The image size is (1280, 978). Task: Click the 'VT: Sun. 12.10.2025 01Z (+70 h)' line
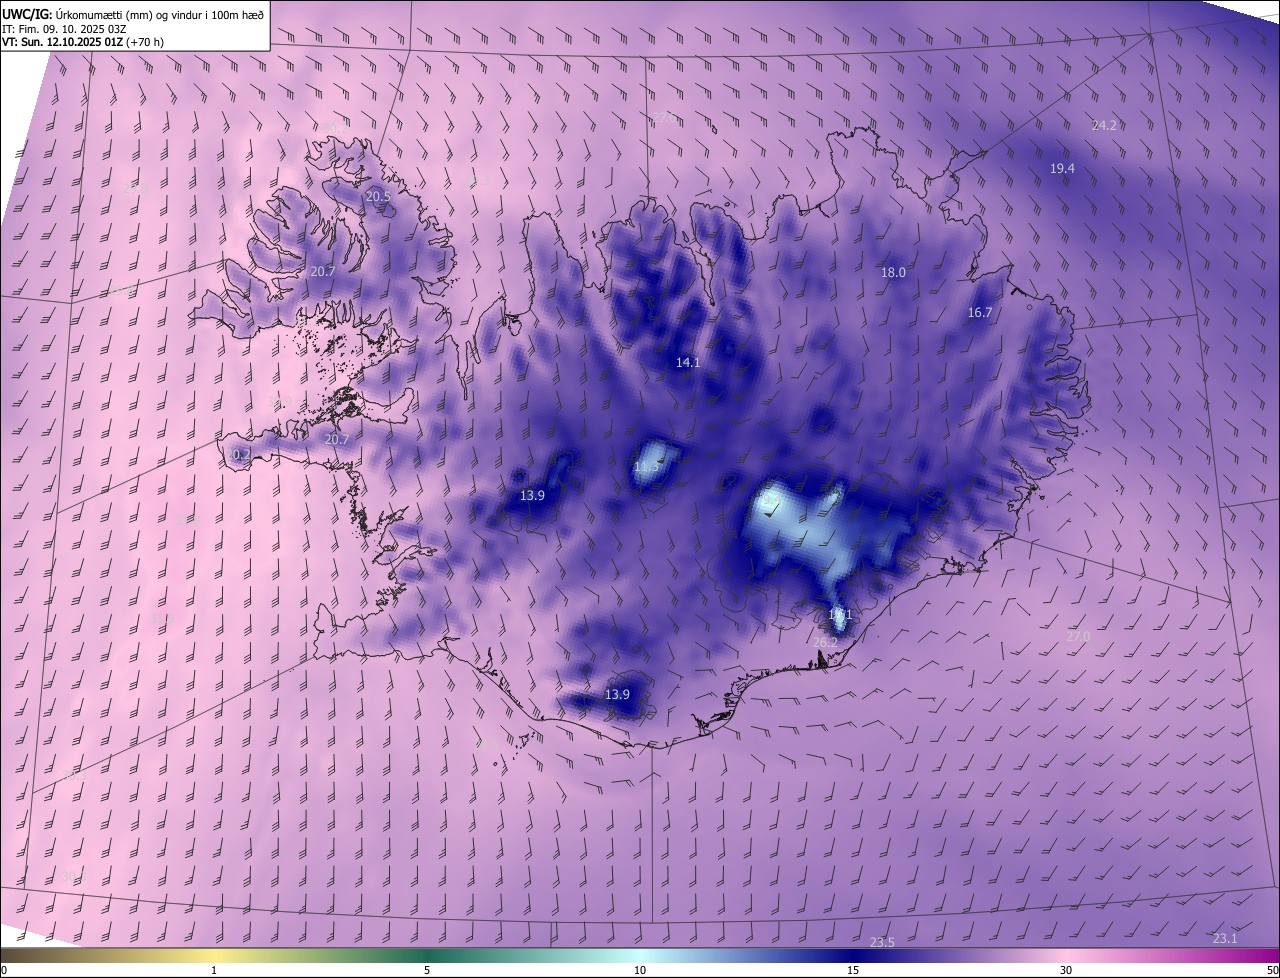(x=83, y=42)
